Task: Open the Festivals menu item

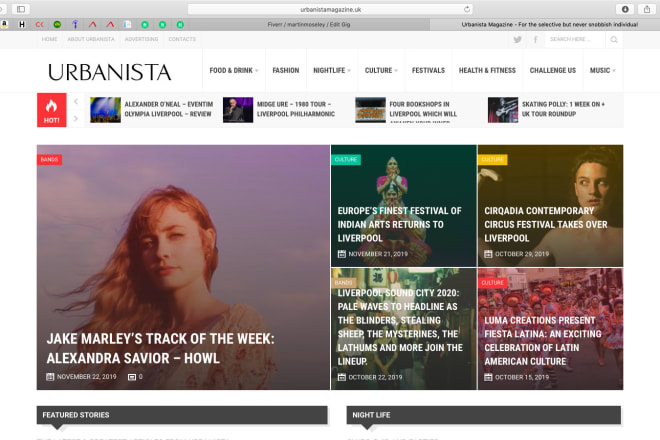Action: [x=428, y=70]
